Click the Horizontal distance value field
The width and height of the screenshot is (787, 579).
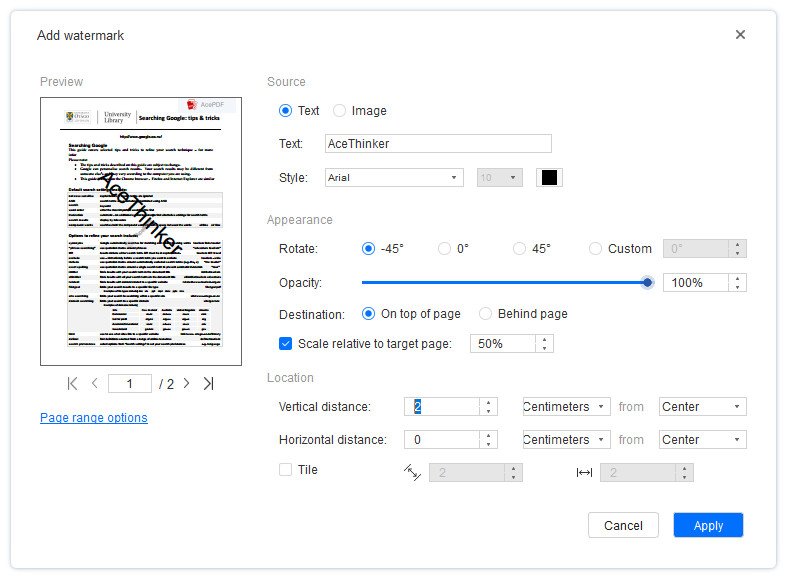coord(442,440)
